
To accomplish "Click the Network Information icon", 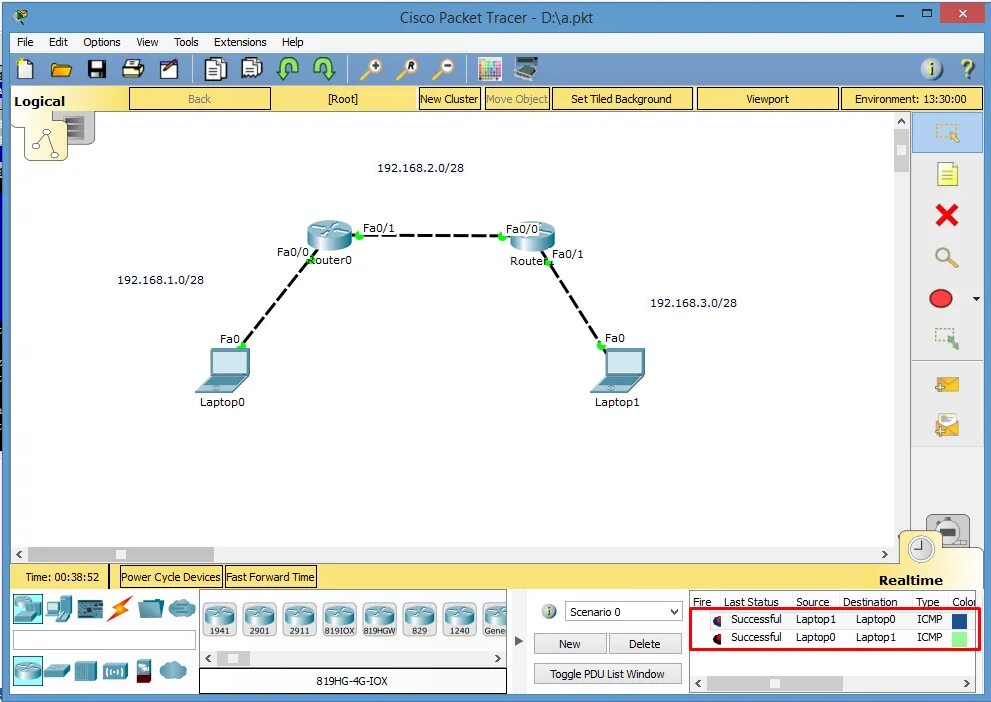I will [931, 69].
